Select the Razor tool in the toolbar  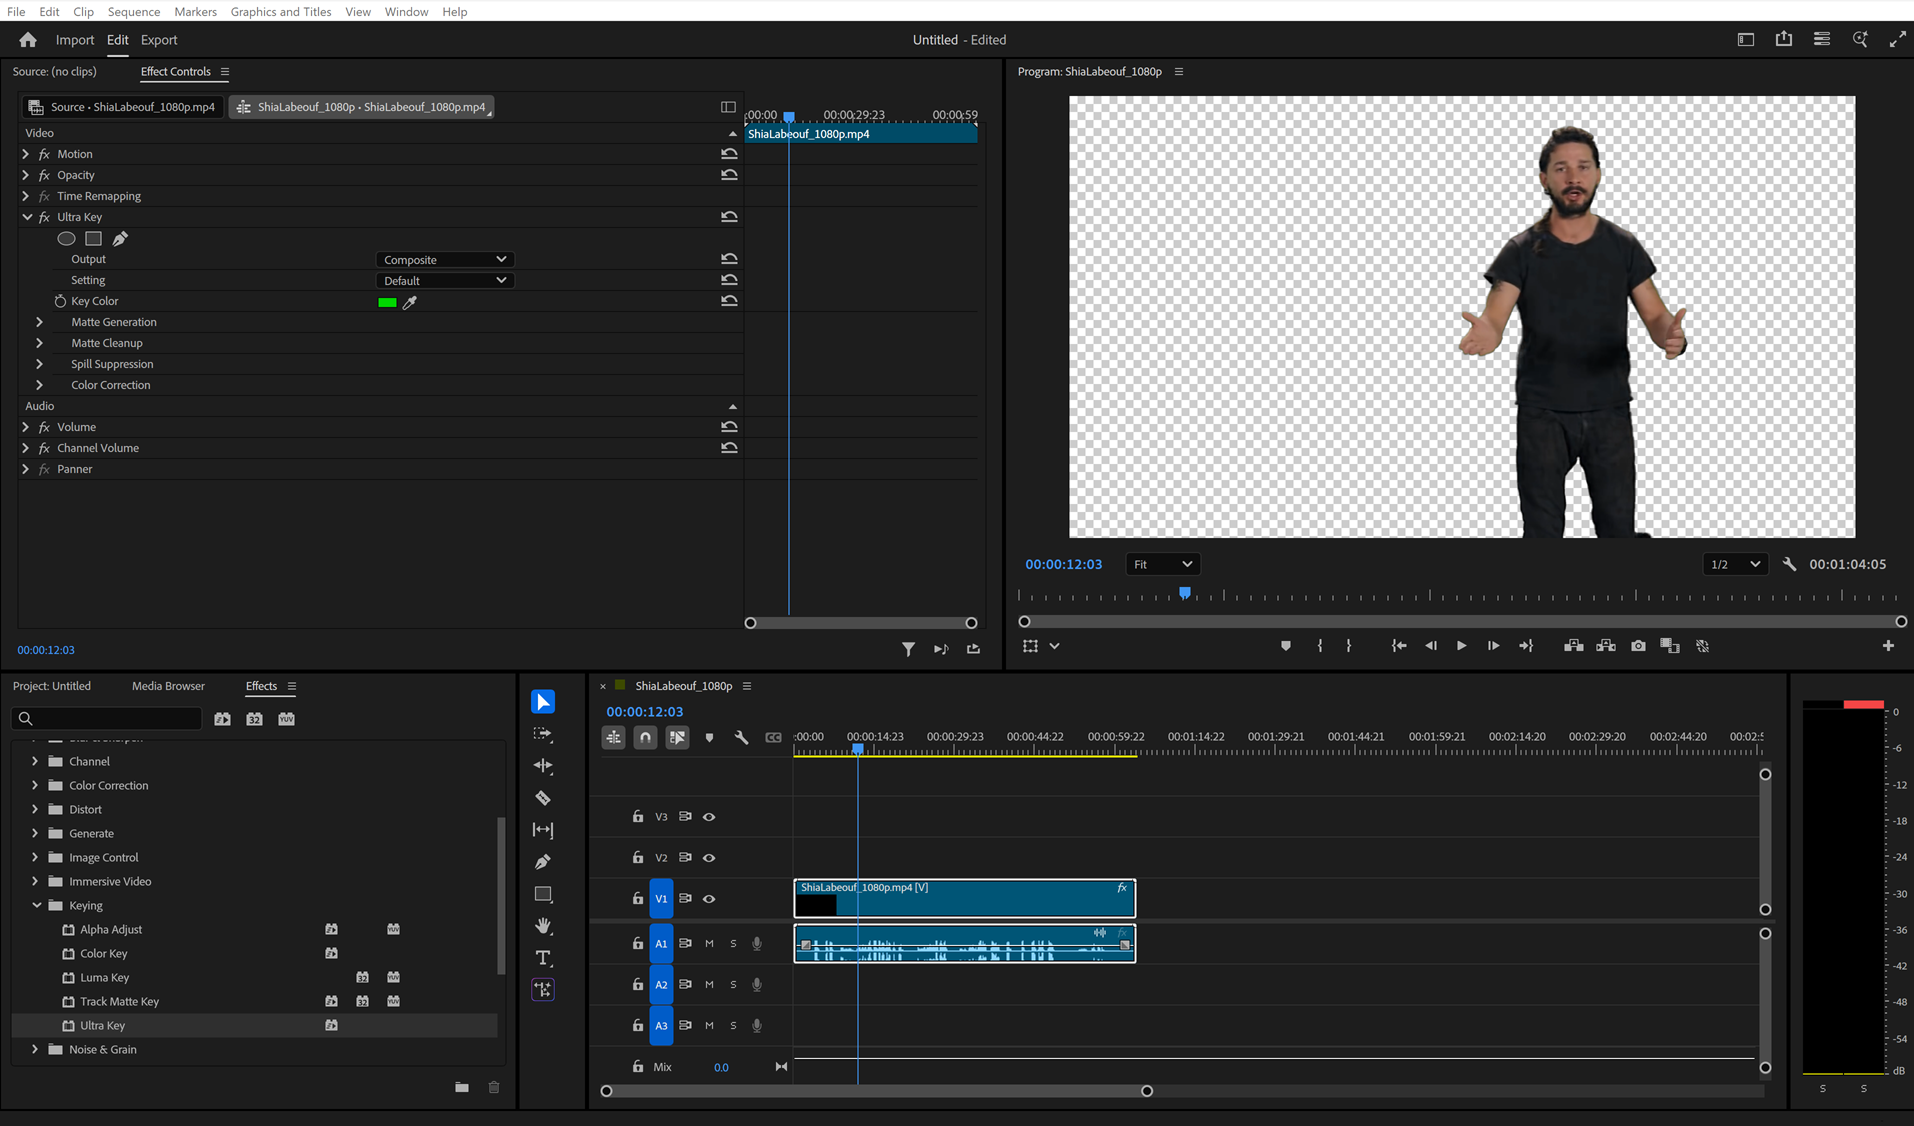(x=543, y=798)
